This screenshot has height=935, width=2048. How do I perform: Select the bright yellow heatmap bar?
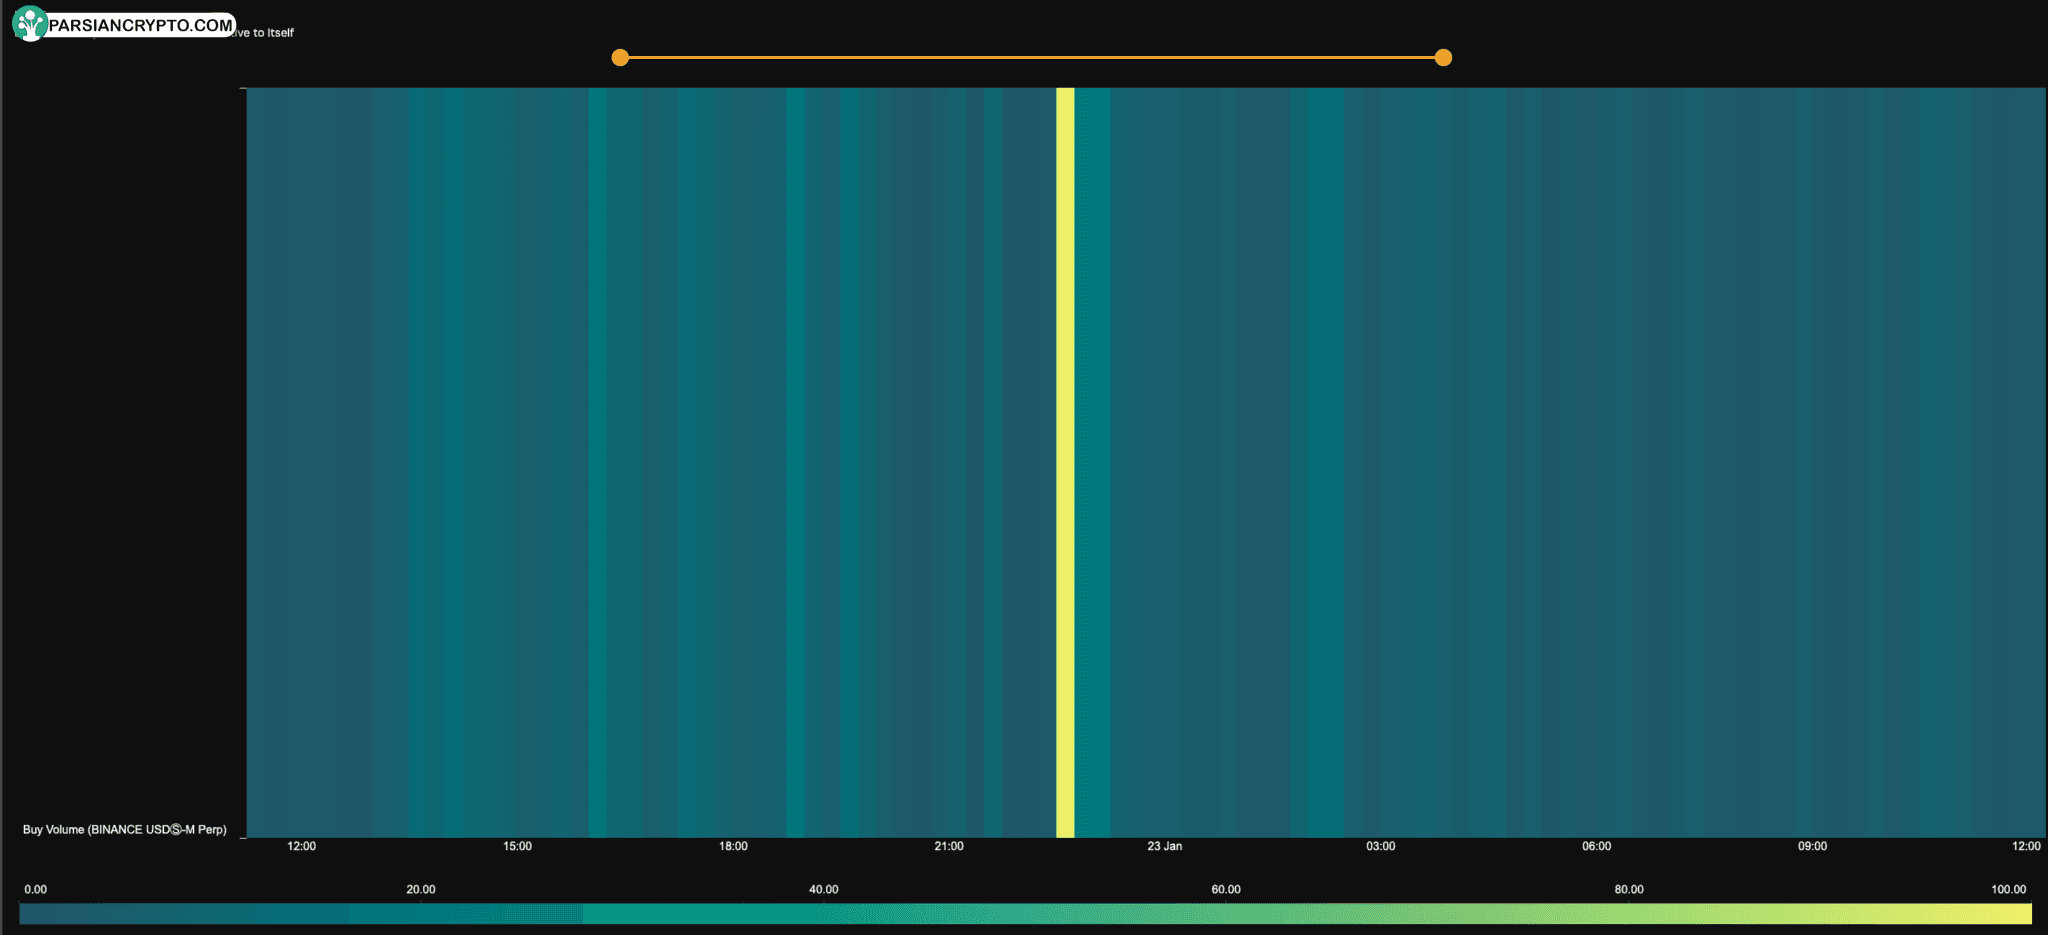point(1065,460)
